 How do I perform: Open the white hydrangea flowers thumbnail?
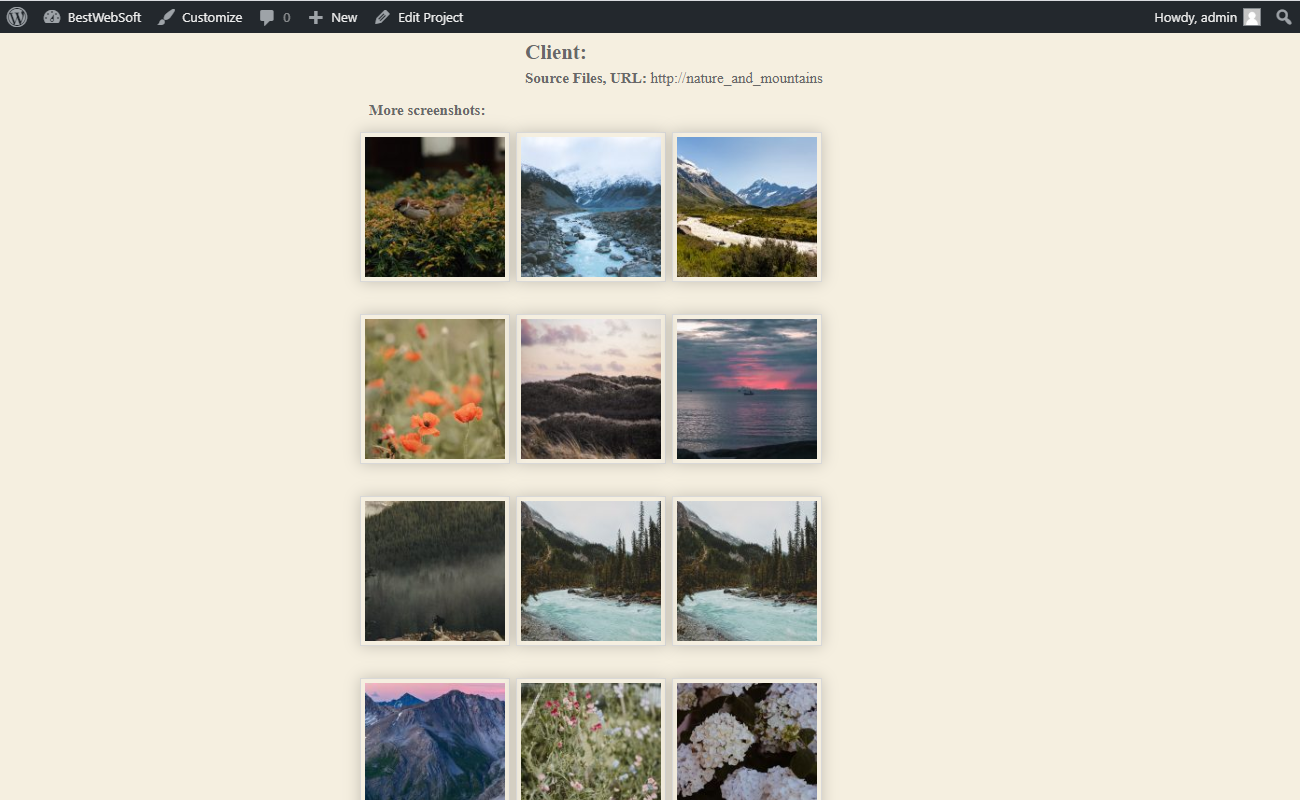[747, 740]
